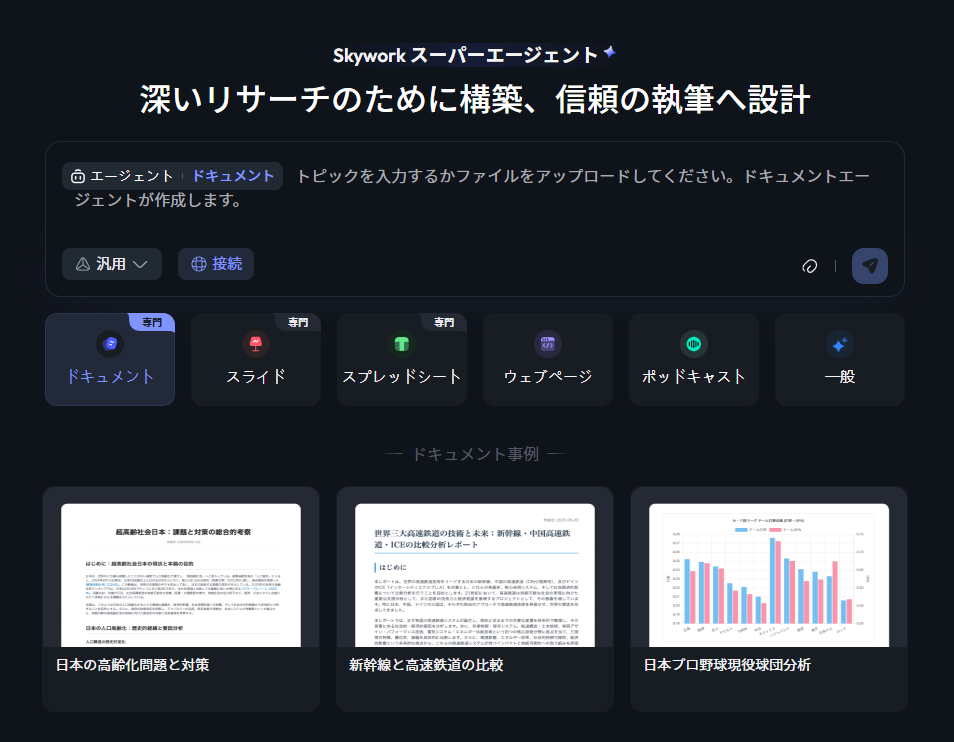Click the send (paper plane) button
Image resolution: width=954 pixels, height=742 pixels.
coord(869,266)
